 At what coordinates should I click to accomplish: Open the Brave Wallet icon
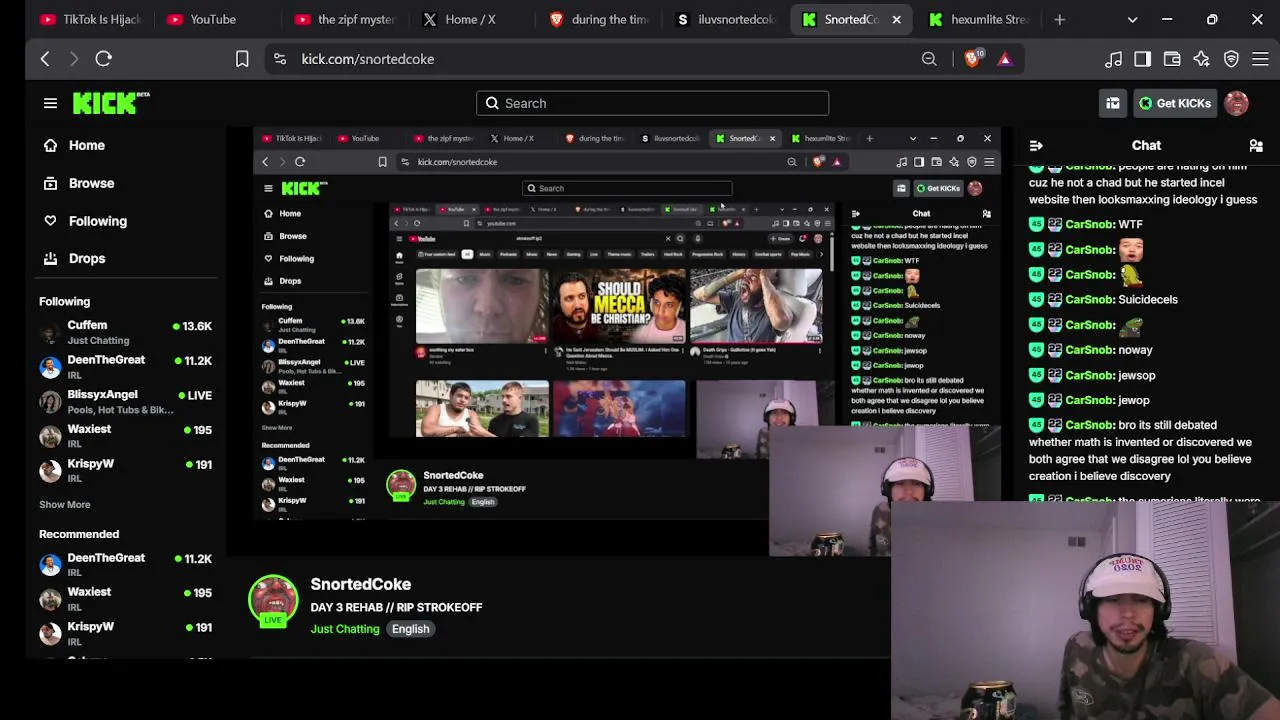pos(1172,59)
